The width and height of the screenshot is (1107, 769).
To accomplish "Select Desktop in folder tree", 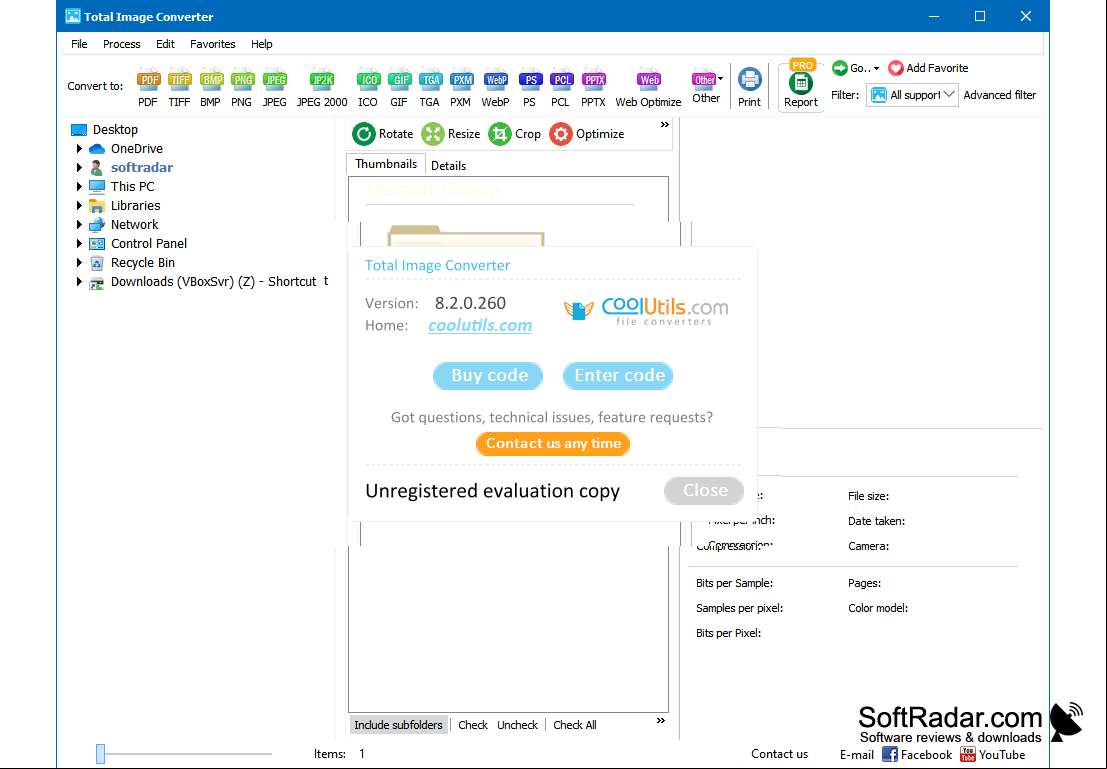I will [104, 130].
